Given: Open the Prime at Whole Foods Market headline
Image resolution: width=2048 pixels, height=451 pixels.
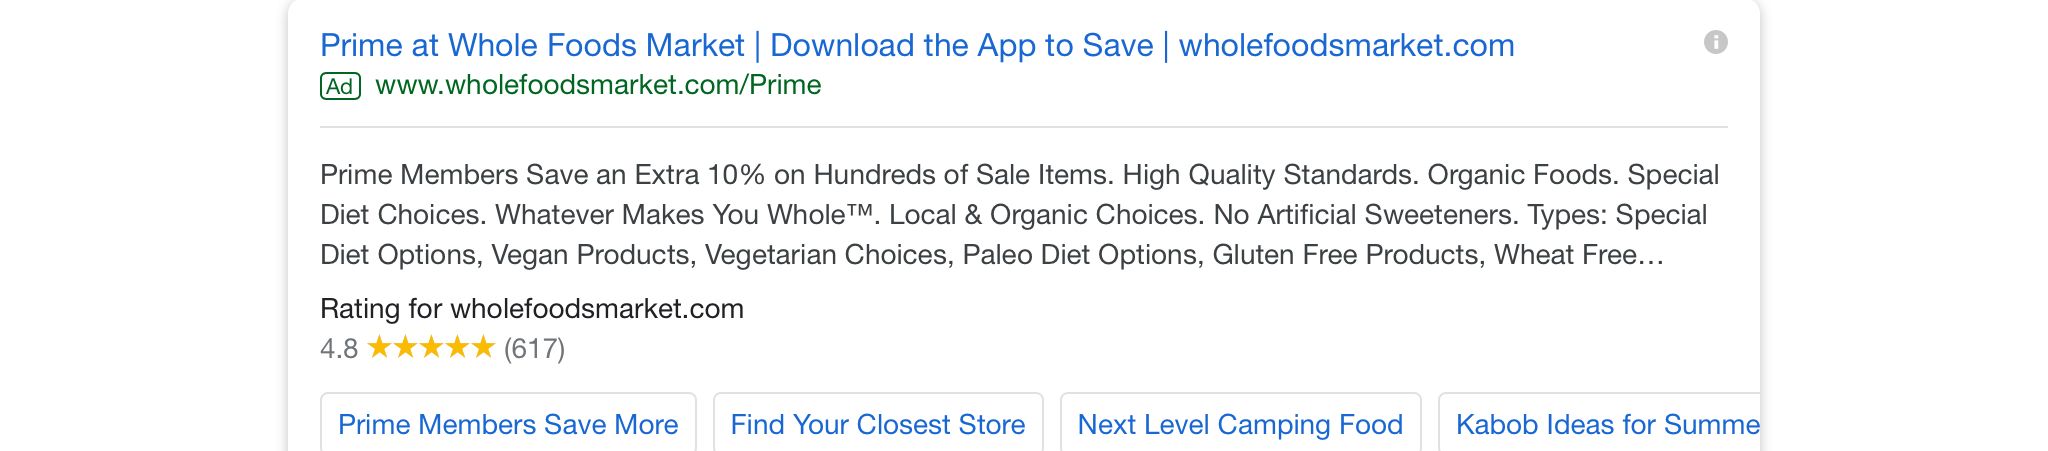Looking at the screenshot, I should pos(532,45).
